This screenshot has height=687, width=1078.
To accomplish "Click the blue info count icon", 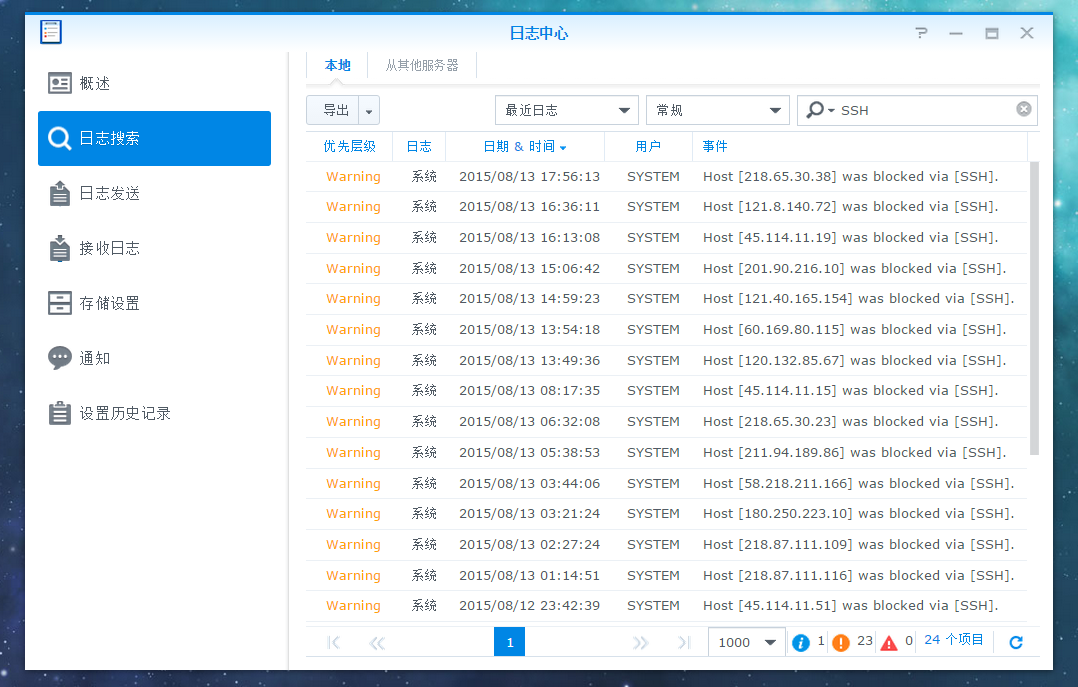I will pos(800,642).
